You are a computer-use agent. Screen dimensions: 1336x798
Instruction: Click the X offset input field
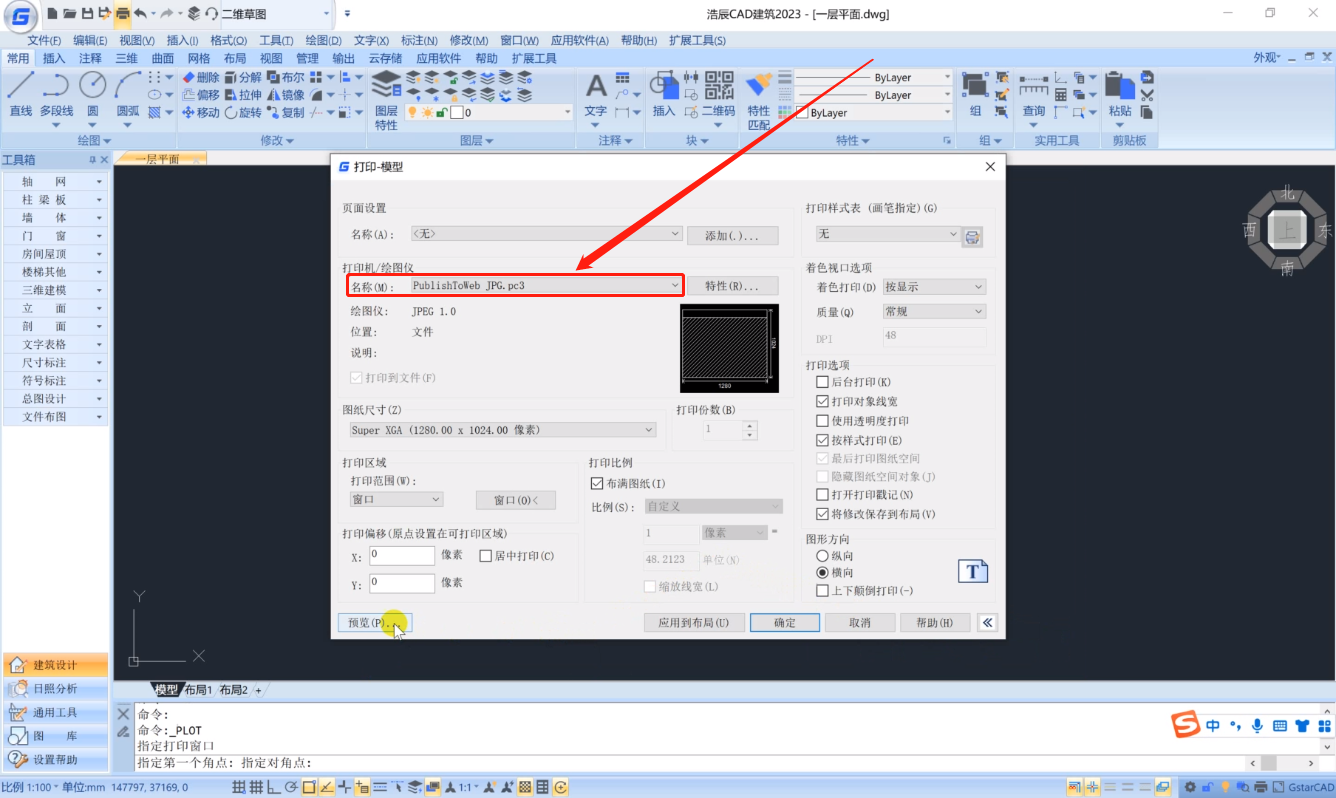coord(402,555)
